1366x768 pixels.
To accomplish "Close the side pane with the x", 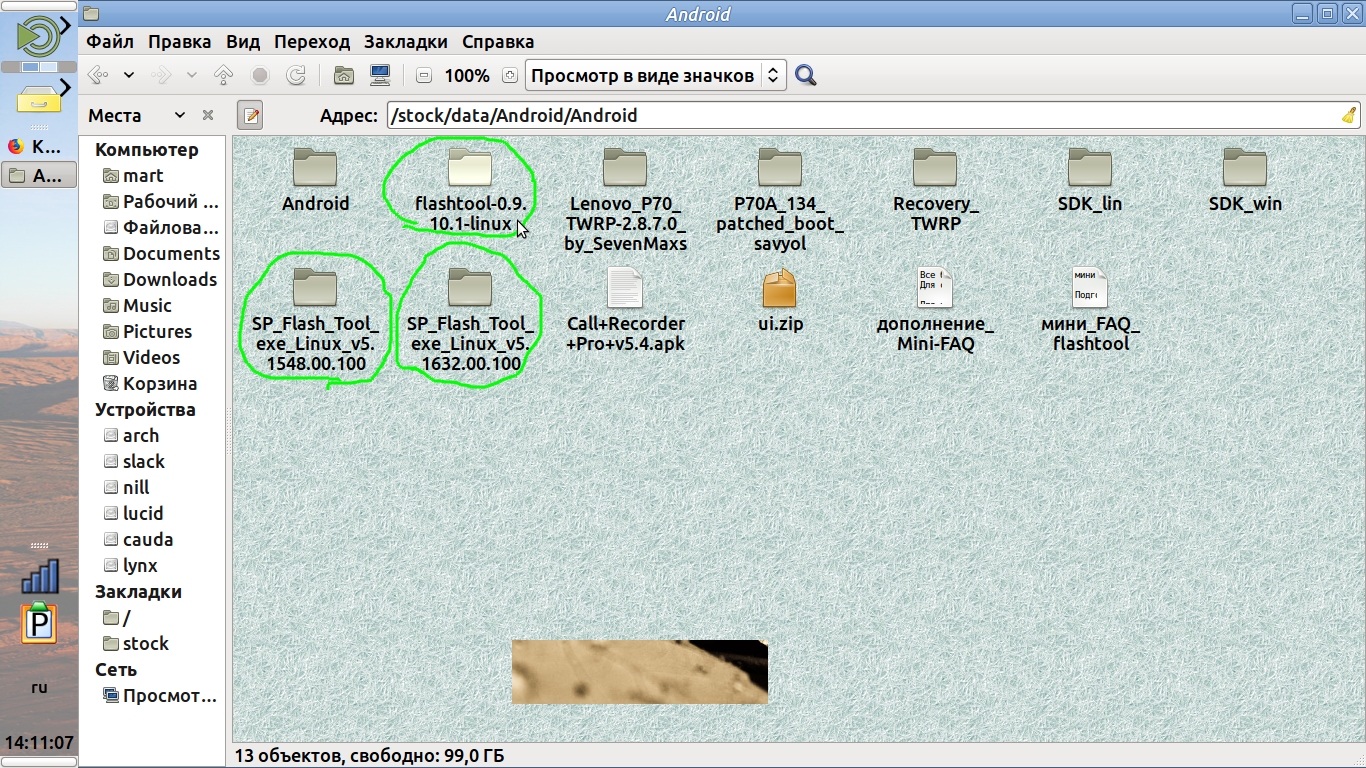I will (x=208, y=115).
